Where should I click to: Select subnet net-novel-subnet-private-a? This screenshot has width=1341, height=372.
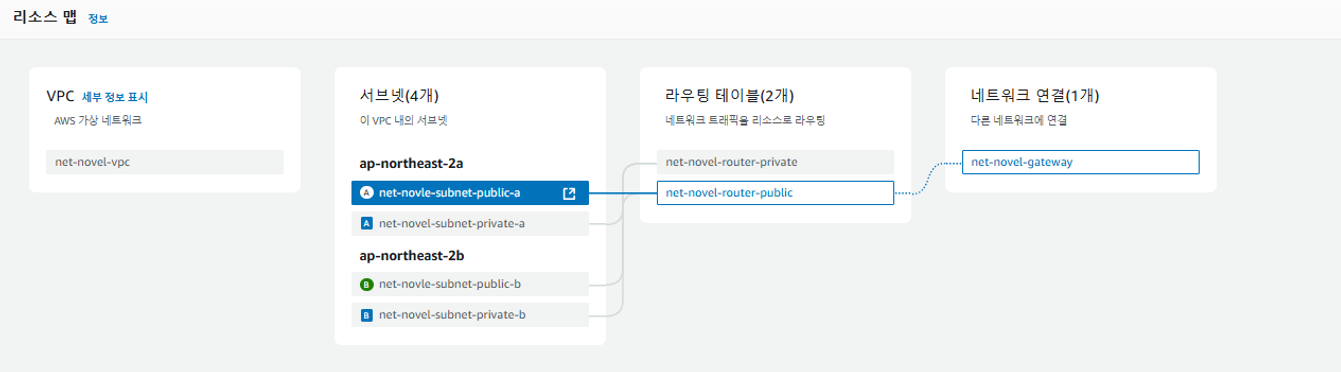(x=470, y=224)
